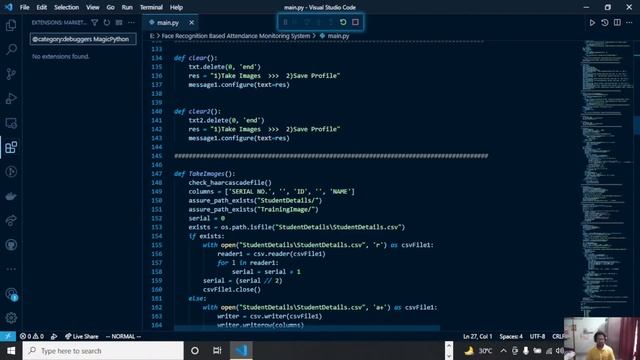
Task: Place cursor on def clear() line
Action: [x=196, y=58]
